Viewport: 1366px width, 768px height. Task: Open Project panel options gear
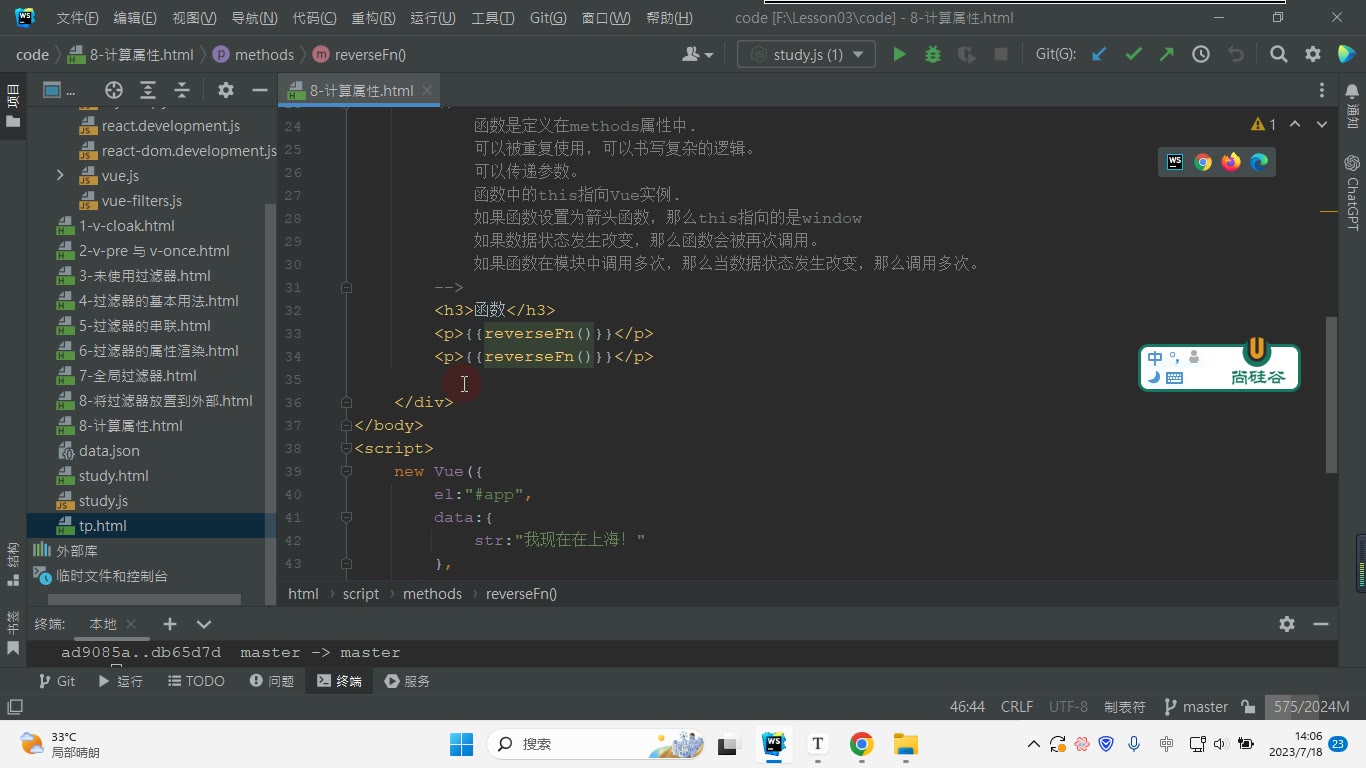click(x=226, y=90)
